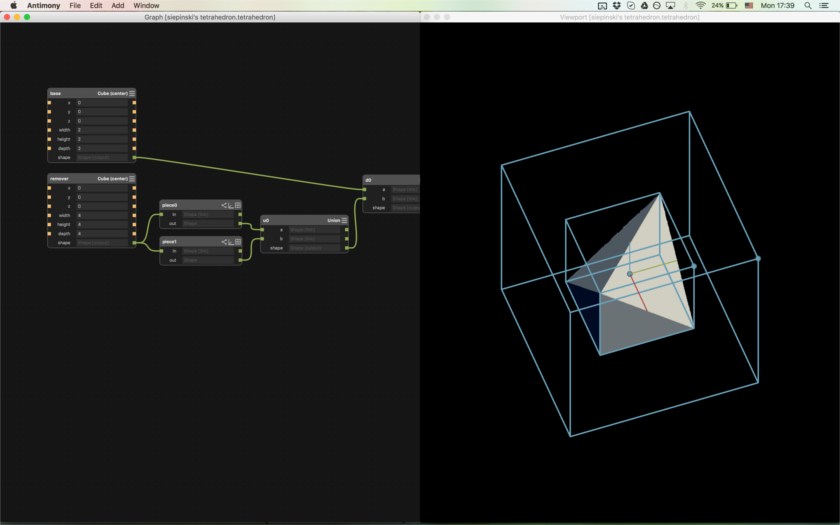Open the Edit menu
Image resolution: width=840 pixels, height=525 pixels.
coord(96,5)
